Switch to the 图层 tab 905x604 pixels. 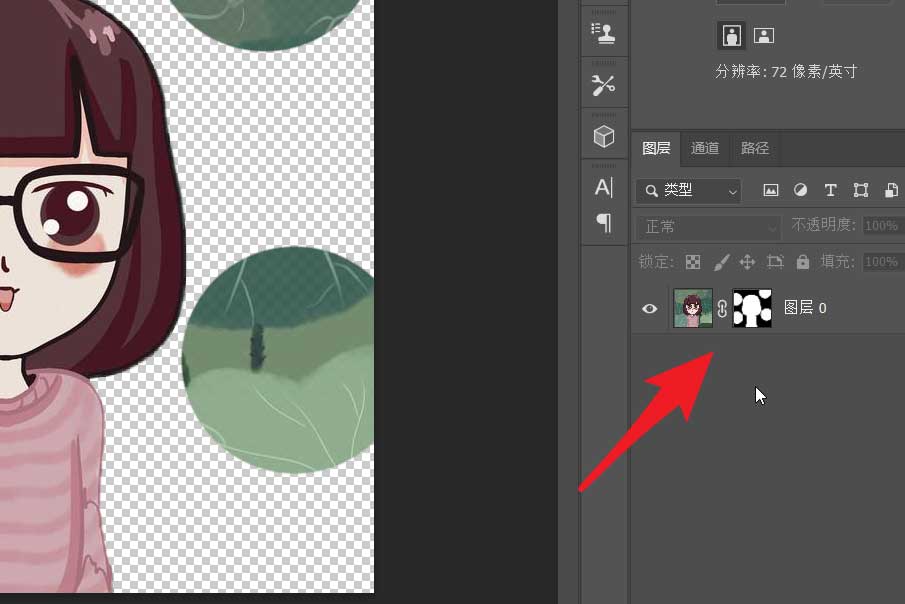[656, 148]
